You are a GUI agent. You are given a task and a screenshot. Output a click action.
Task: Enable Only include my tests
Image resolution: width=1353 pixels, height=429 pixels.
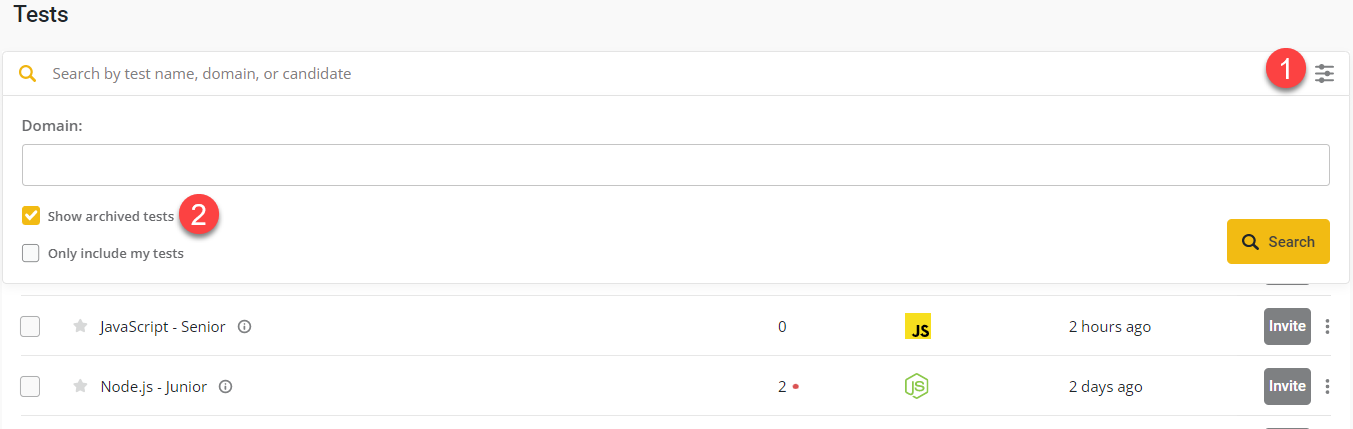click(31, 253)
